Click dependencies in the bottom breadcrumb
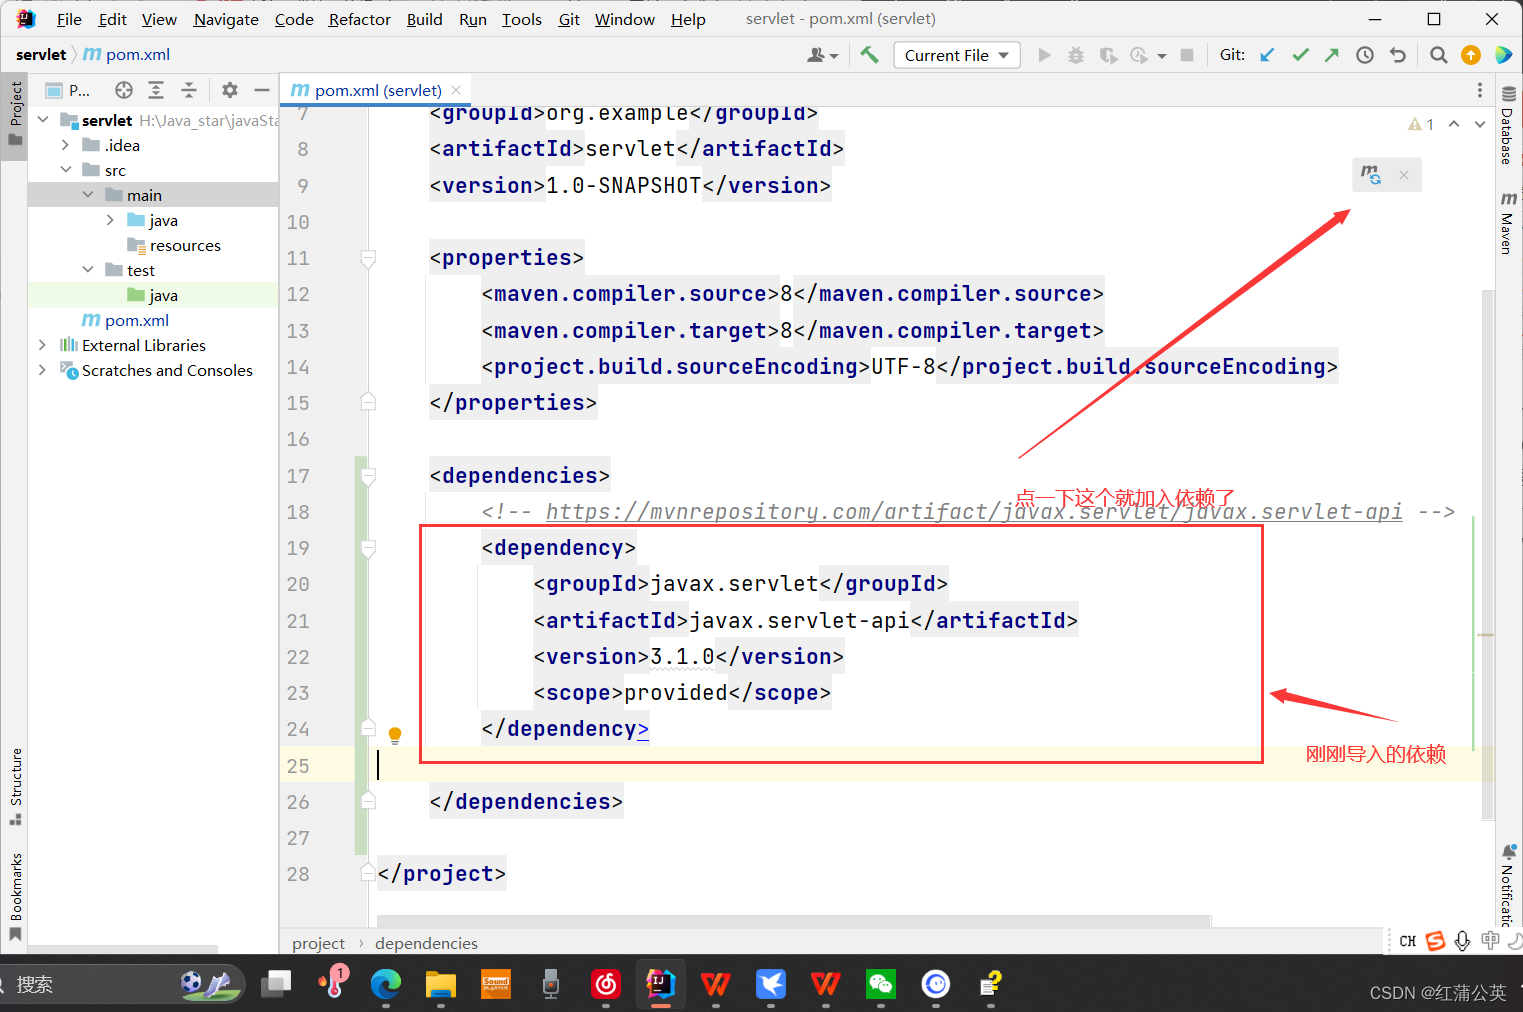This screenshot has width=1523, height=1012. pyautogui.click(x=426, y=943)
